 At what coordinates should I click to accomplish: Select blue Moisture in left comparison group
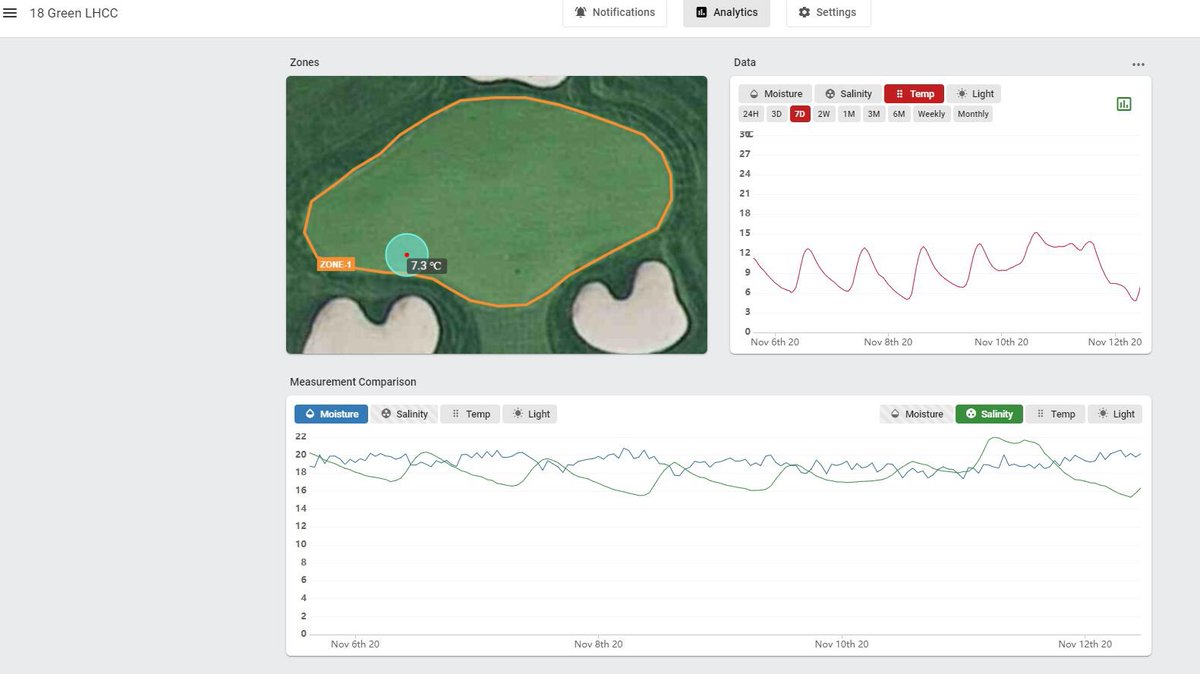click(331, 414)
